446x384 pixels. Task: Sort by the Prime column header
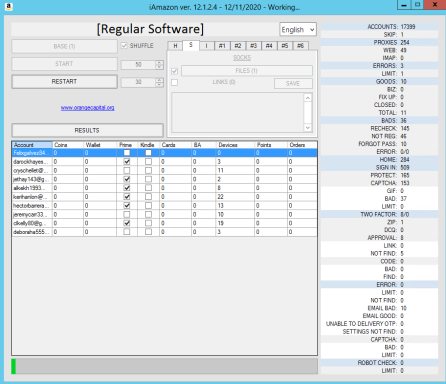coord(127,145)
